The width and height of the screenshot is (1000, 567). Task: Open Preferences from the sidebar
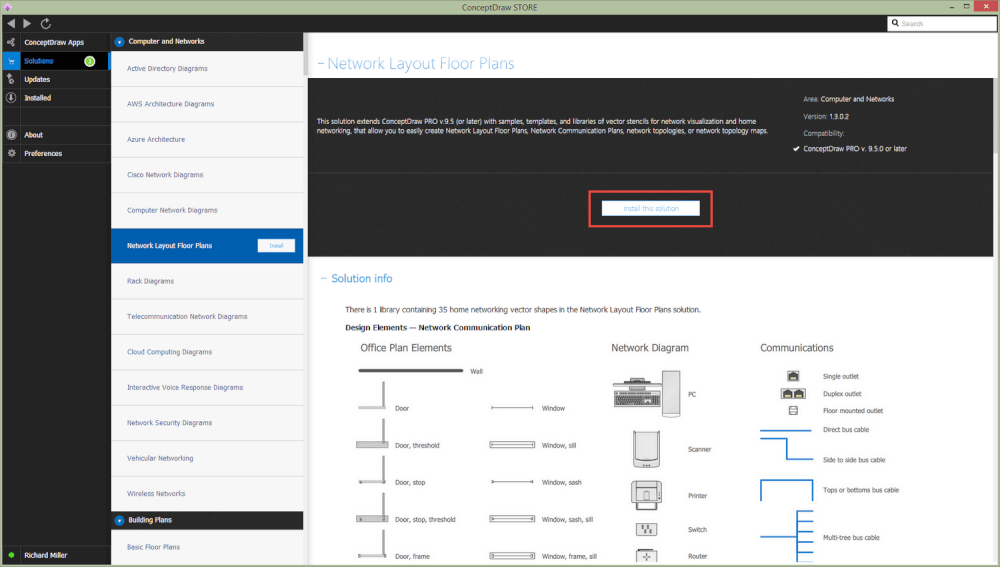(43, 153)
